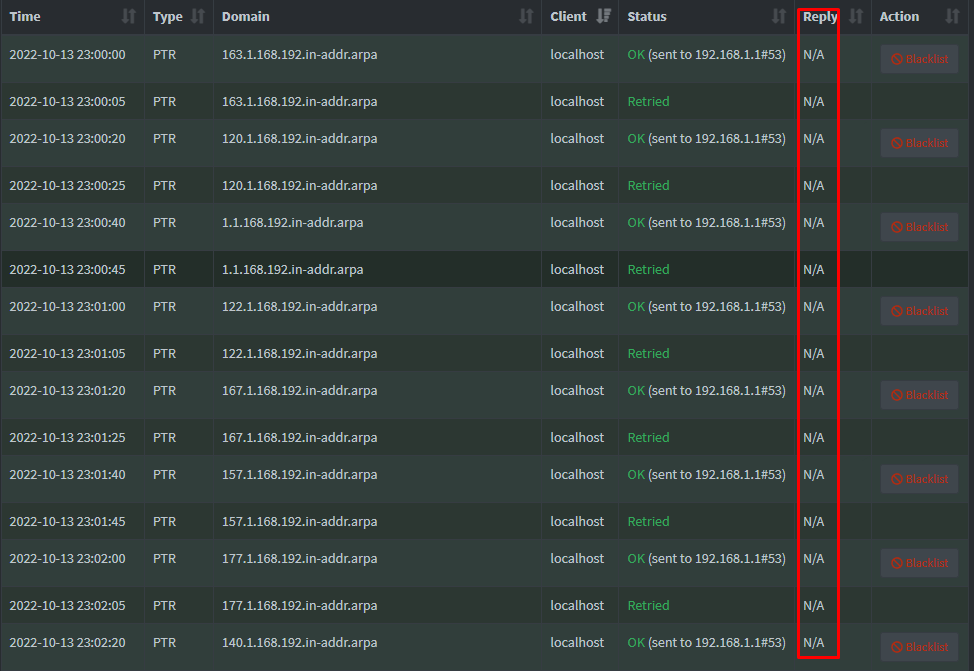Click the Blacklist button on the last row
974x671 pixels.
tap(918, 647)
